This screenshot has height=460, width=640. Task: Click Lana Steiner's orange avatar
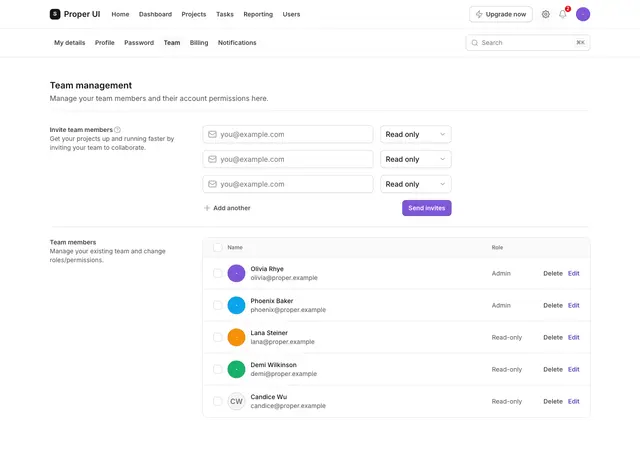click(x=236, y=337)
